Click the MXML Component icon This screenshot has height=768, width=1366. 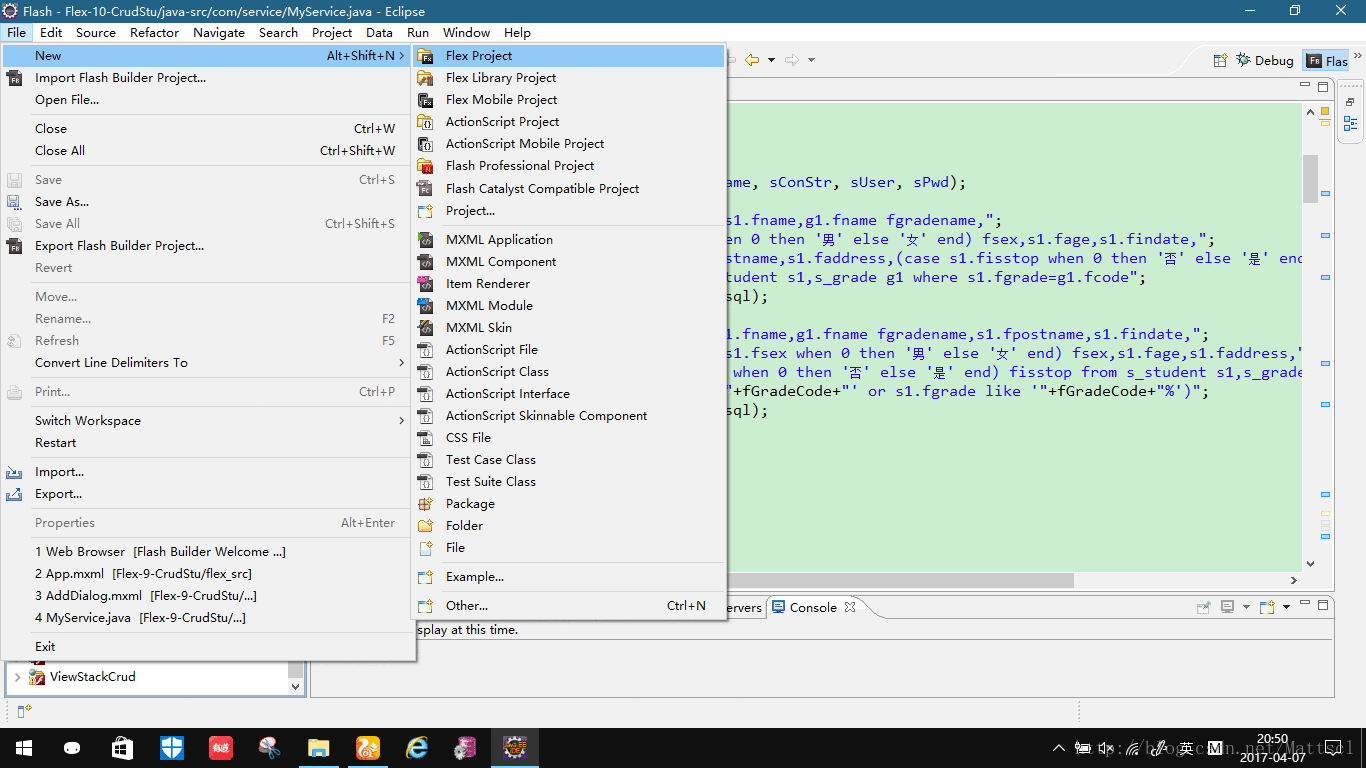click(x=426, y=262)
